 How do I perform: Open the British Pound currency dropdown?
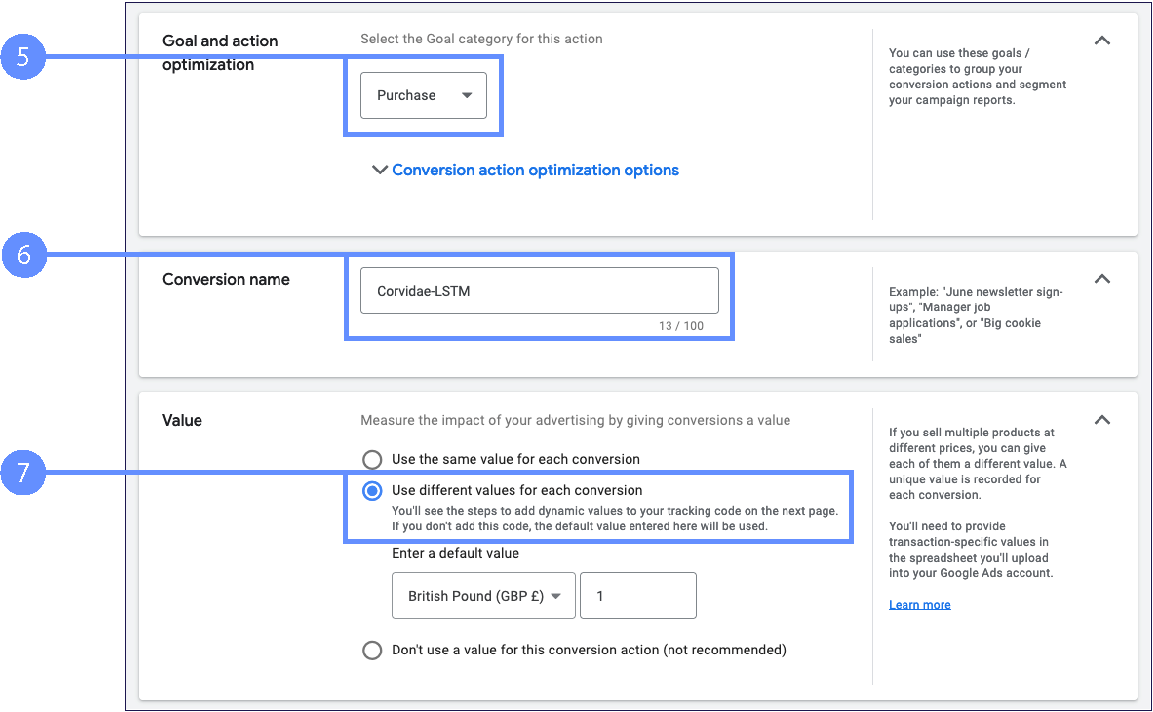point(484,596)
